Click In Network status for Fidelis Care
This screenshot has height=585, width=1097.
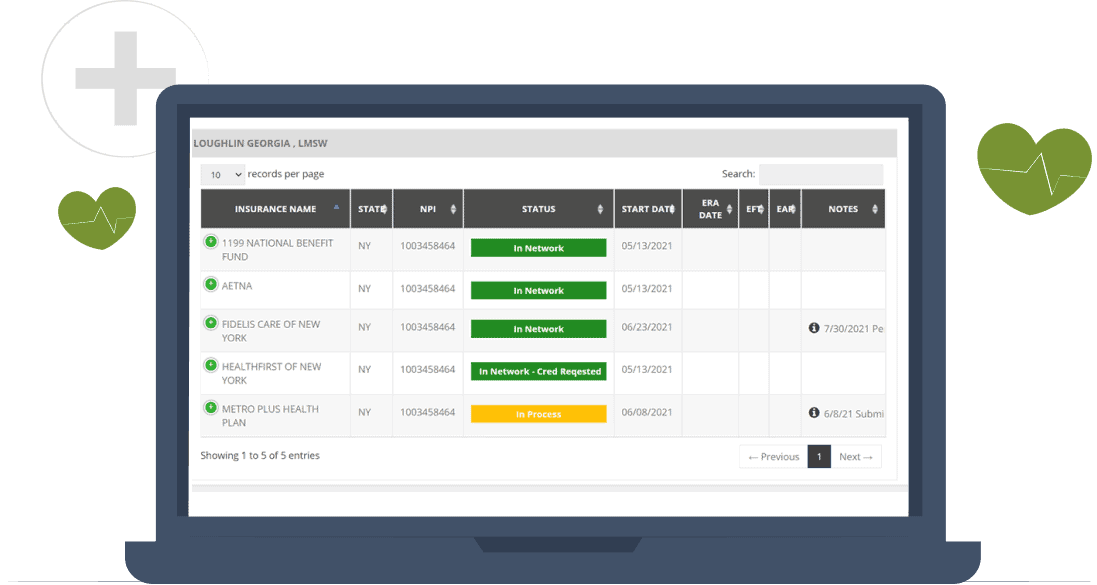pos(539,329)
